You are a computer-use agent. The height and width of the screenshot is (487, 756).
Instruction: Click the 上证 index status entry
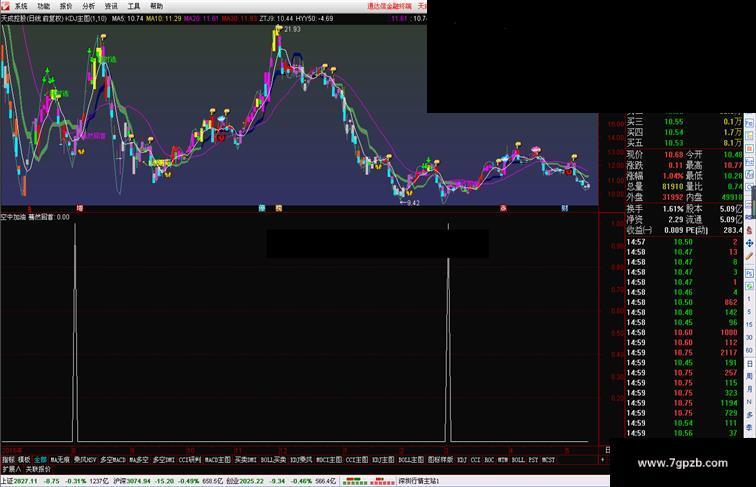(55, 481)
